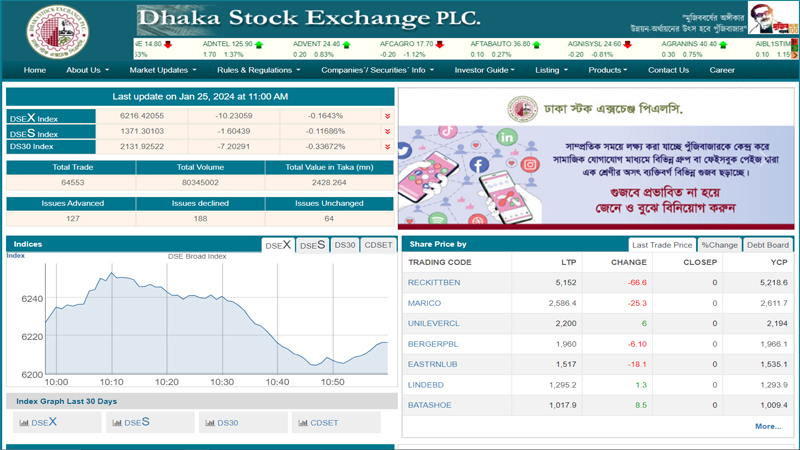This screenshot has width=800, height=450.
Task: Click the red down-arrow in DSEX Index row
Action: (387, 116)
